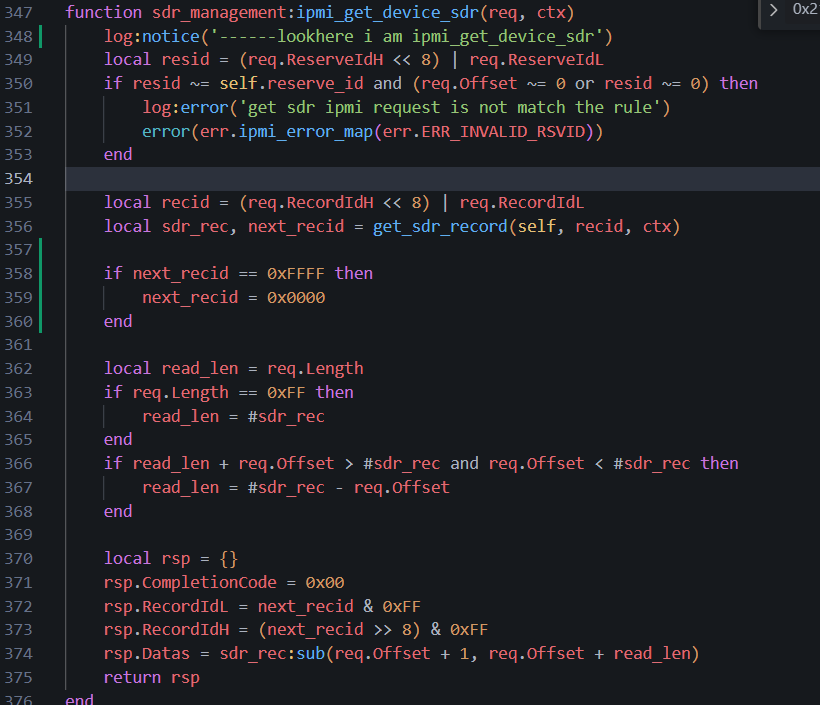Click the 0xFFFF value on line 358
The width and height of the screenshot is (820, 705).
click(x=297, y=273)
